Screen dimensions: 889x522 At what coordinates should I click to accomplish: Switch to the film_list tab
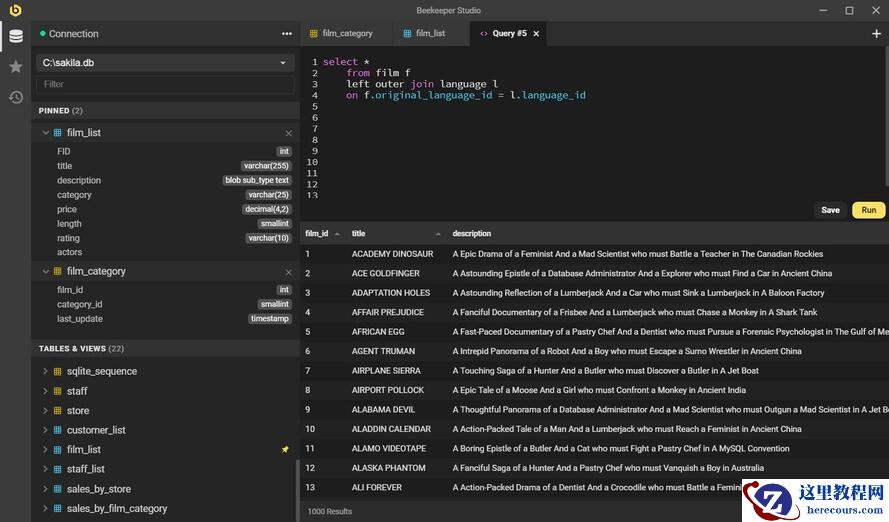(430, 33)
